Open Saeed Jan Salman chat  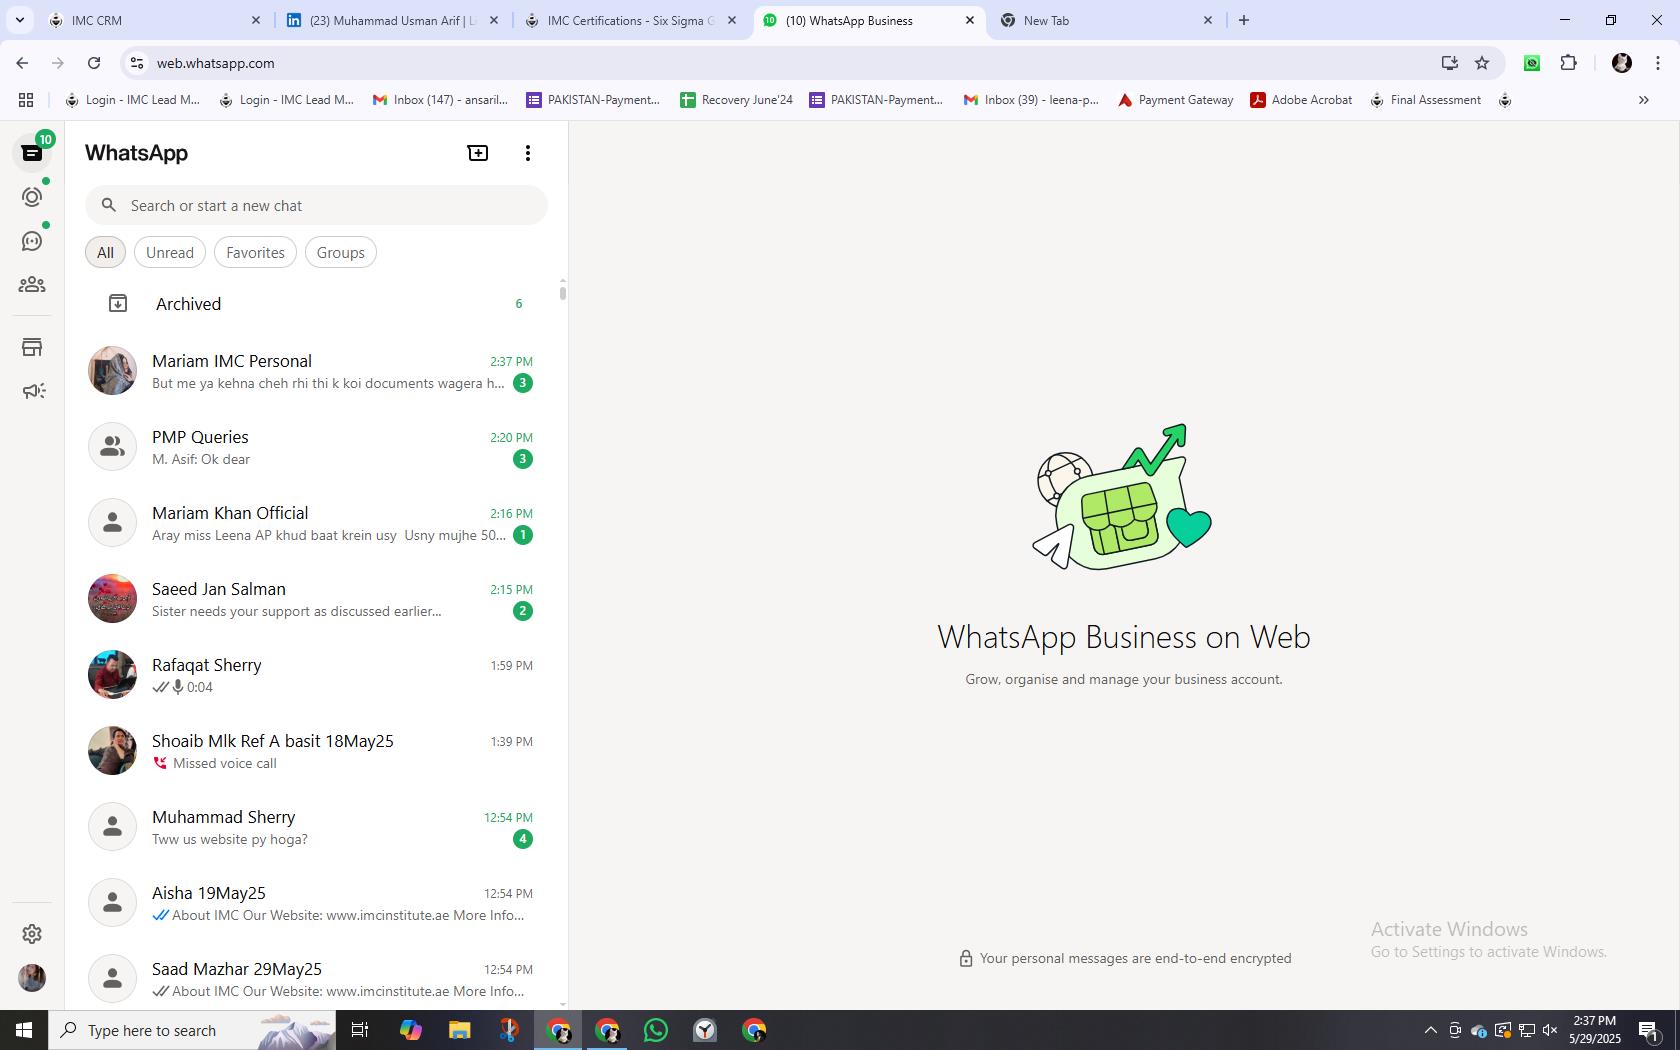pos(316,599)
